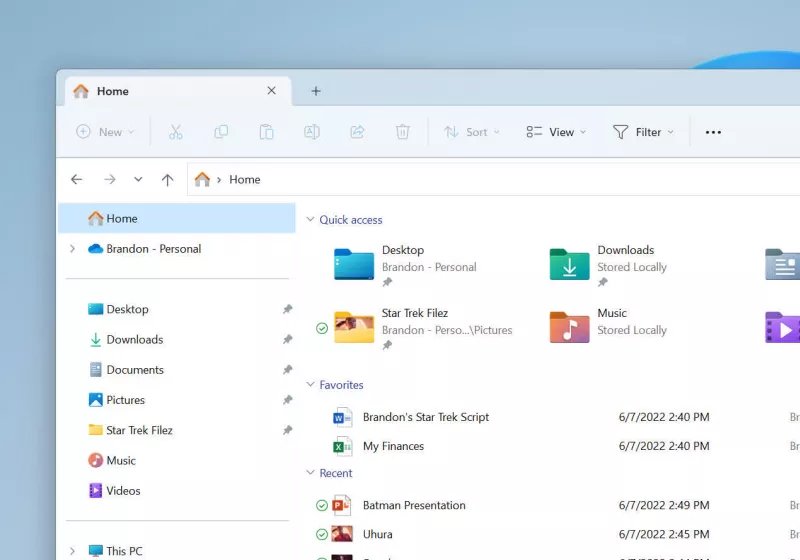Toggle pin beside sidebar Star Trek Filez
The image size is (800, 560).
tap(287, 431)
